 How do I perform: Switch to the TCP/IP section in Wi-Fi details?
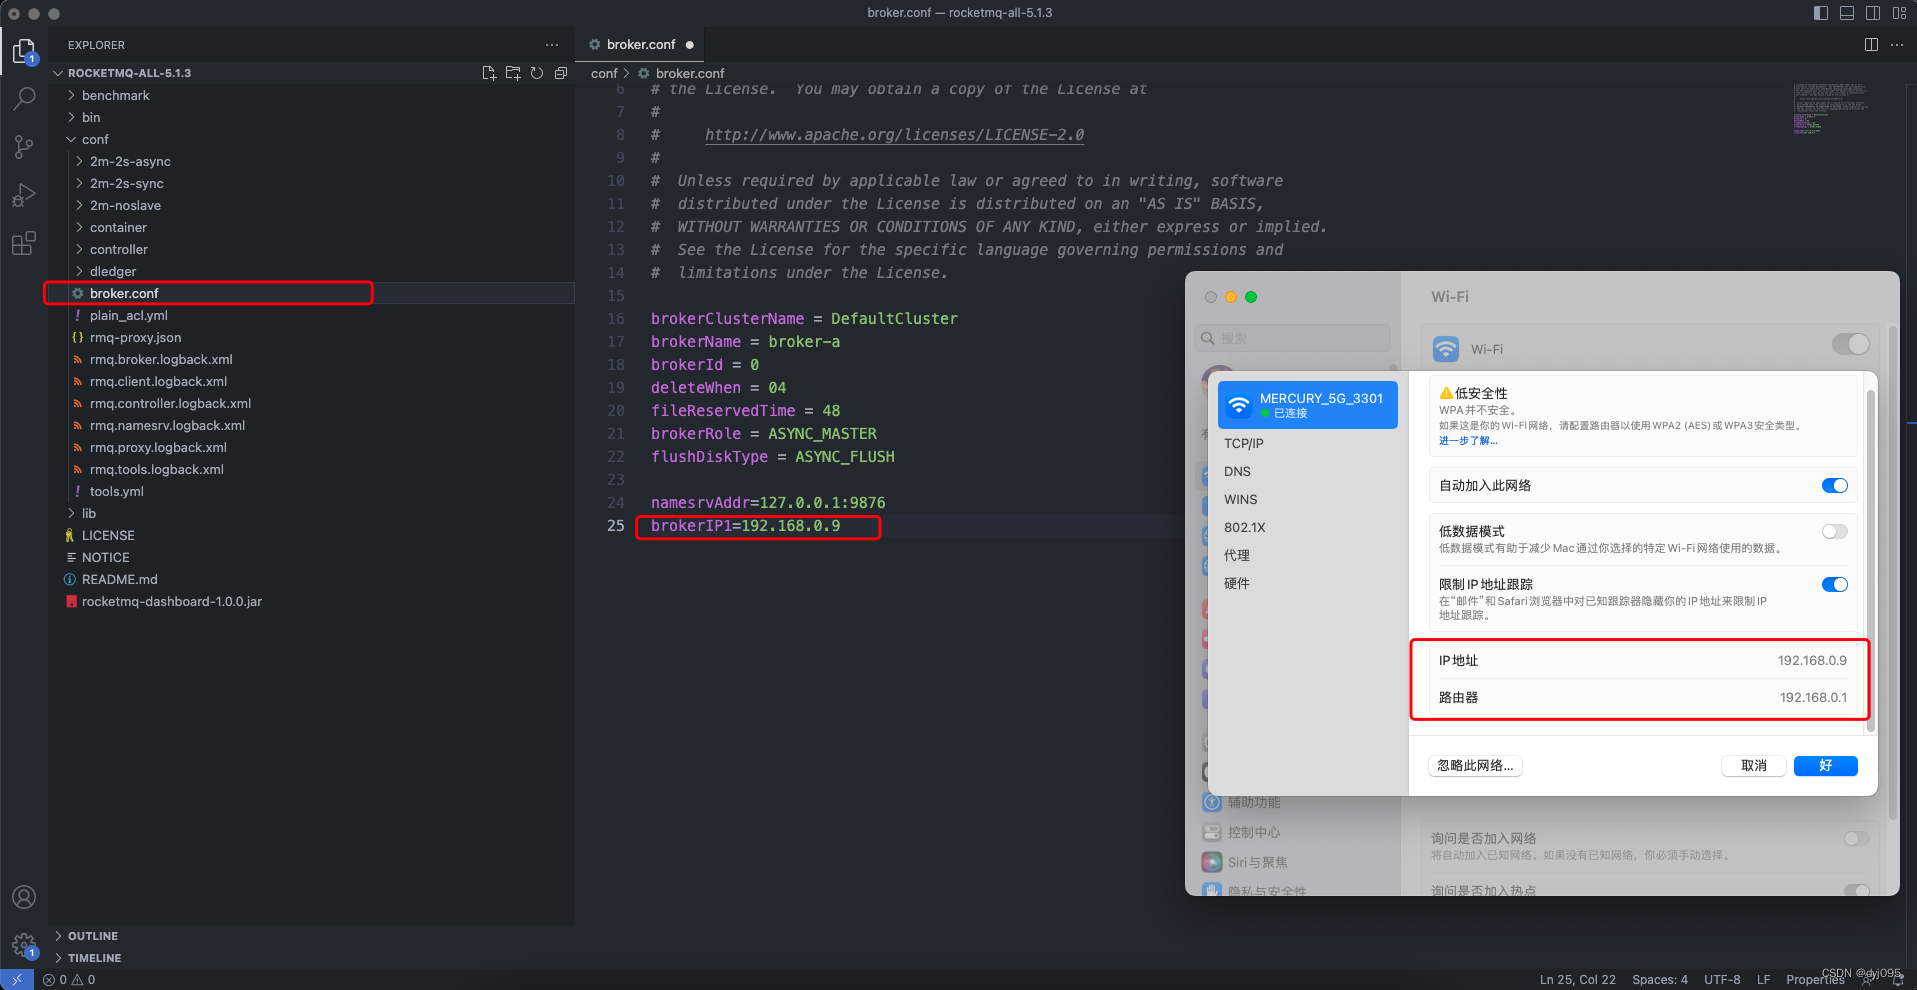(x=1243, y=443)
